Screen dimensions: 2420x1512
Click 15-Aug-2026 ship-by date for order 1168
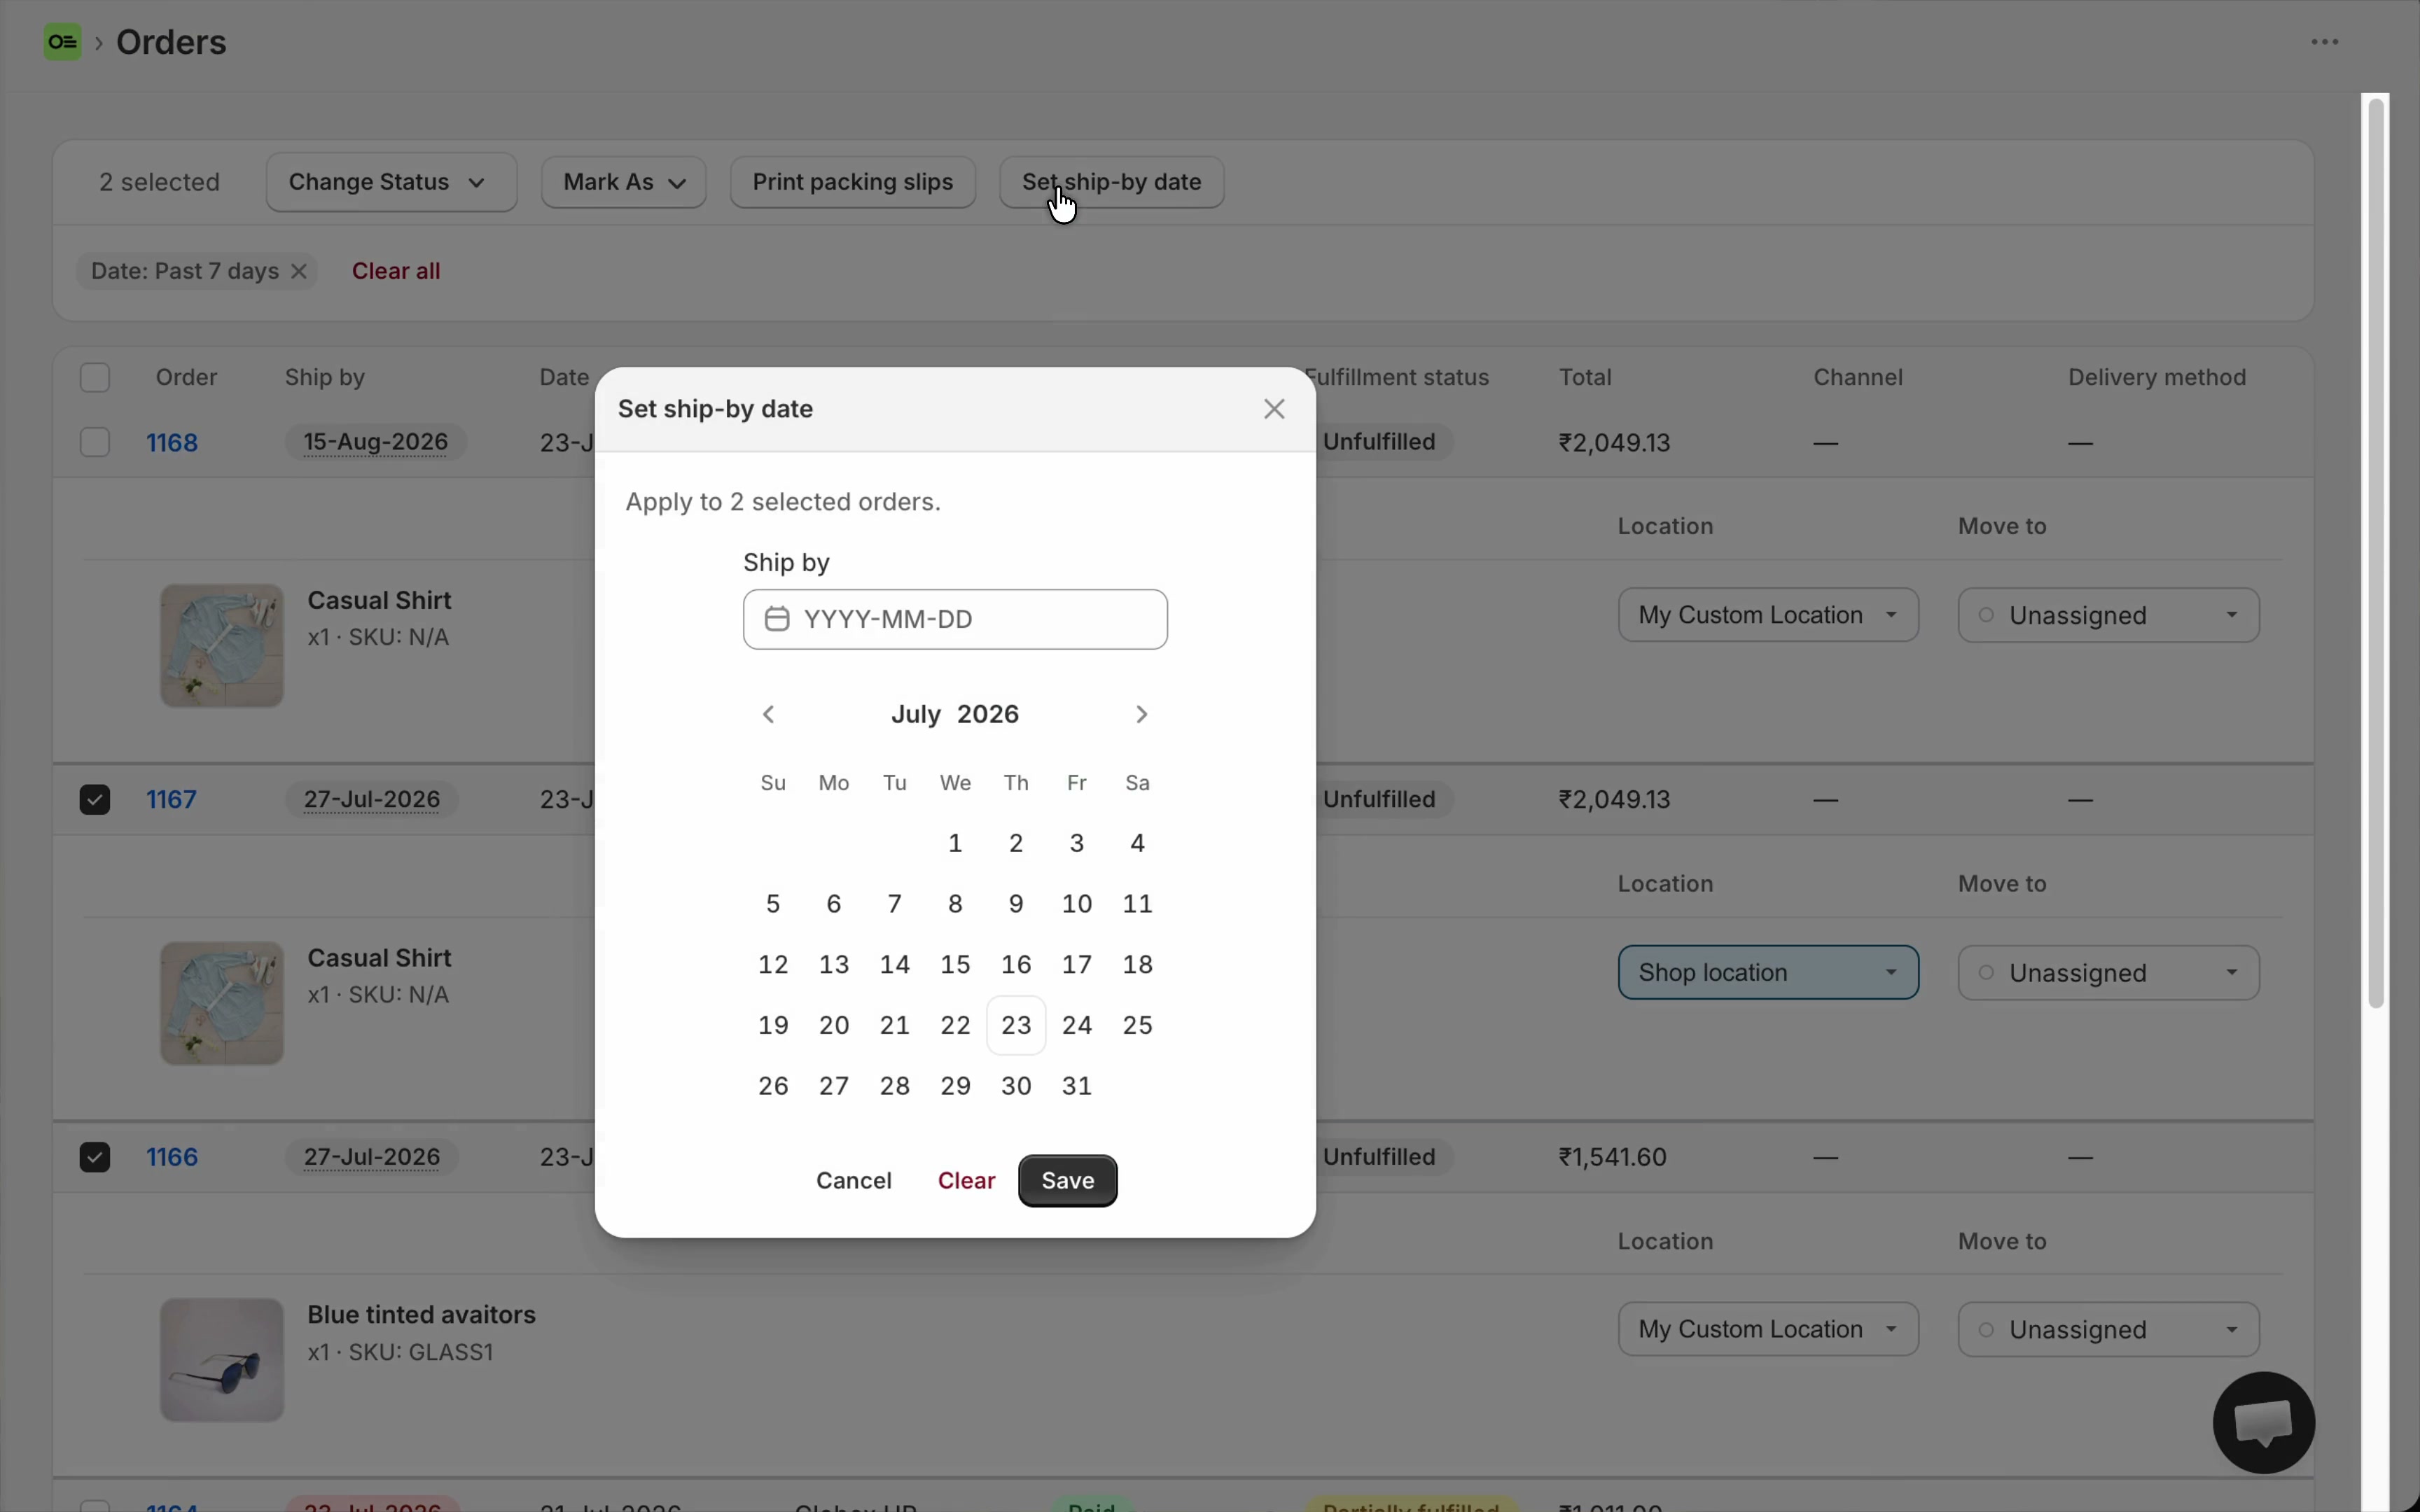[376, 442]
